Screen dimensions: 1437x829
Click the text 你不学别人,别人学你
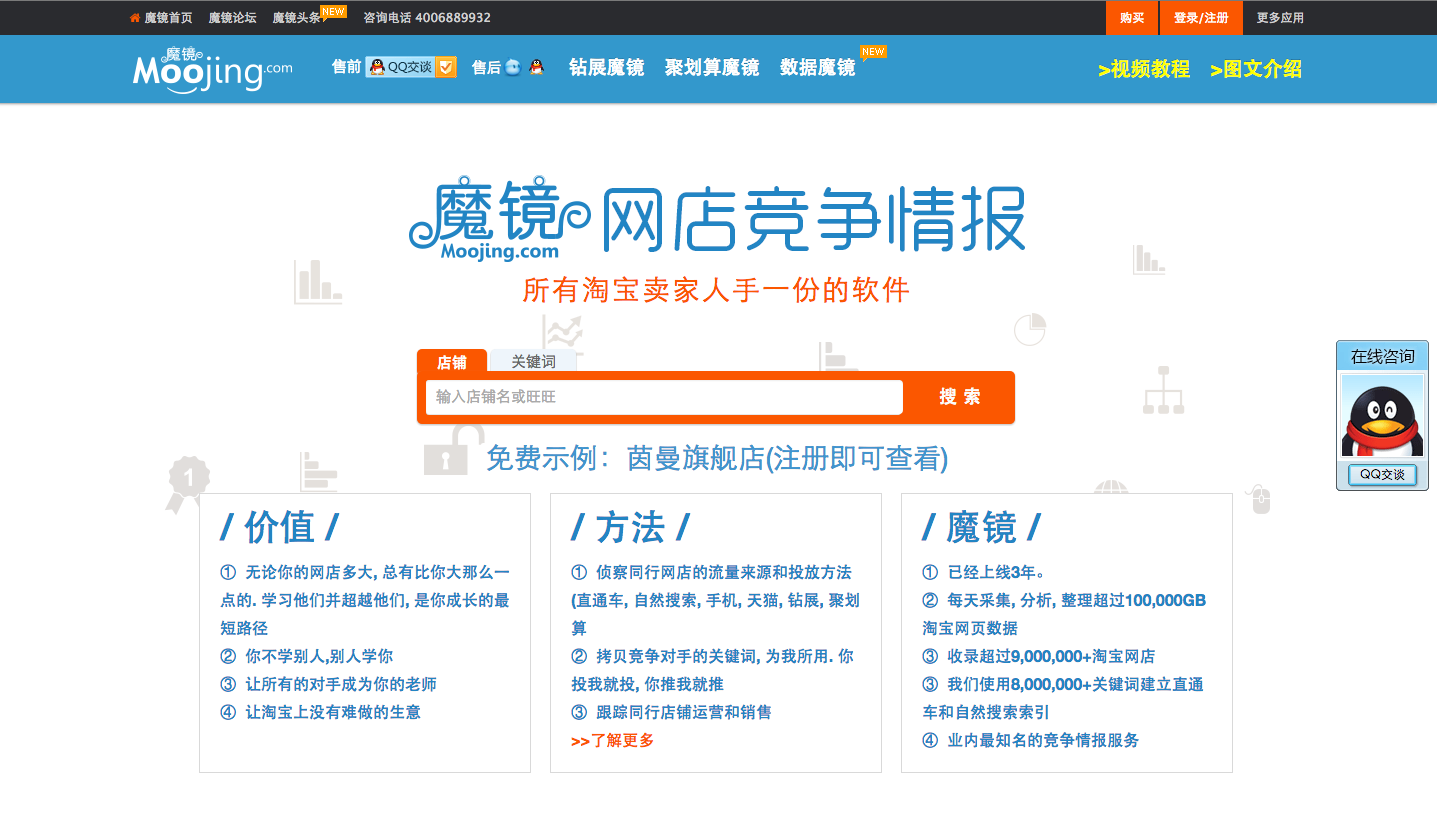tap(319, 657)
